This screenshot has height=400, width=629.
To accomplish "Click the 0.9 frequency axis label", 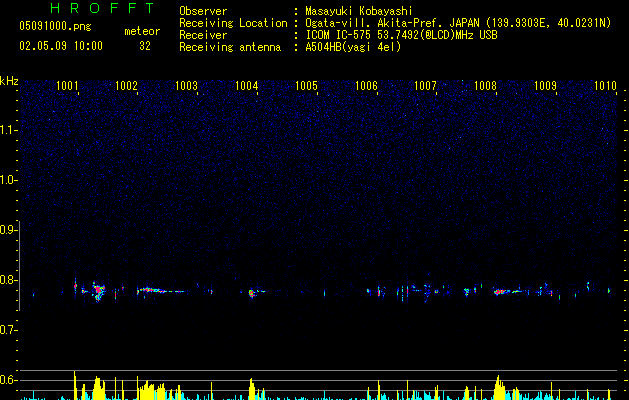I will click(8, 230).
